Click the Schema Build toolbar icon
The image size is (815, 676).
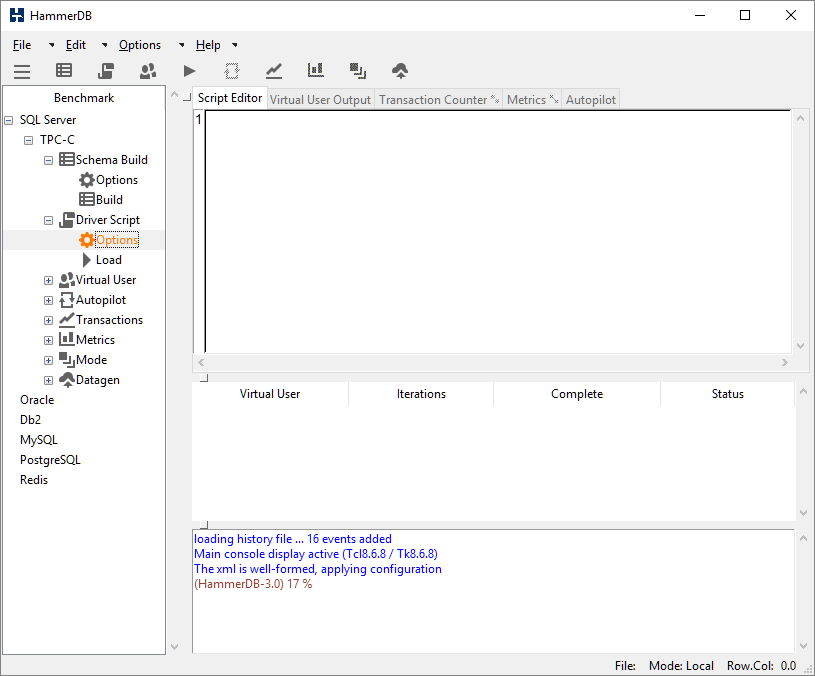click(64, 71)
